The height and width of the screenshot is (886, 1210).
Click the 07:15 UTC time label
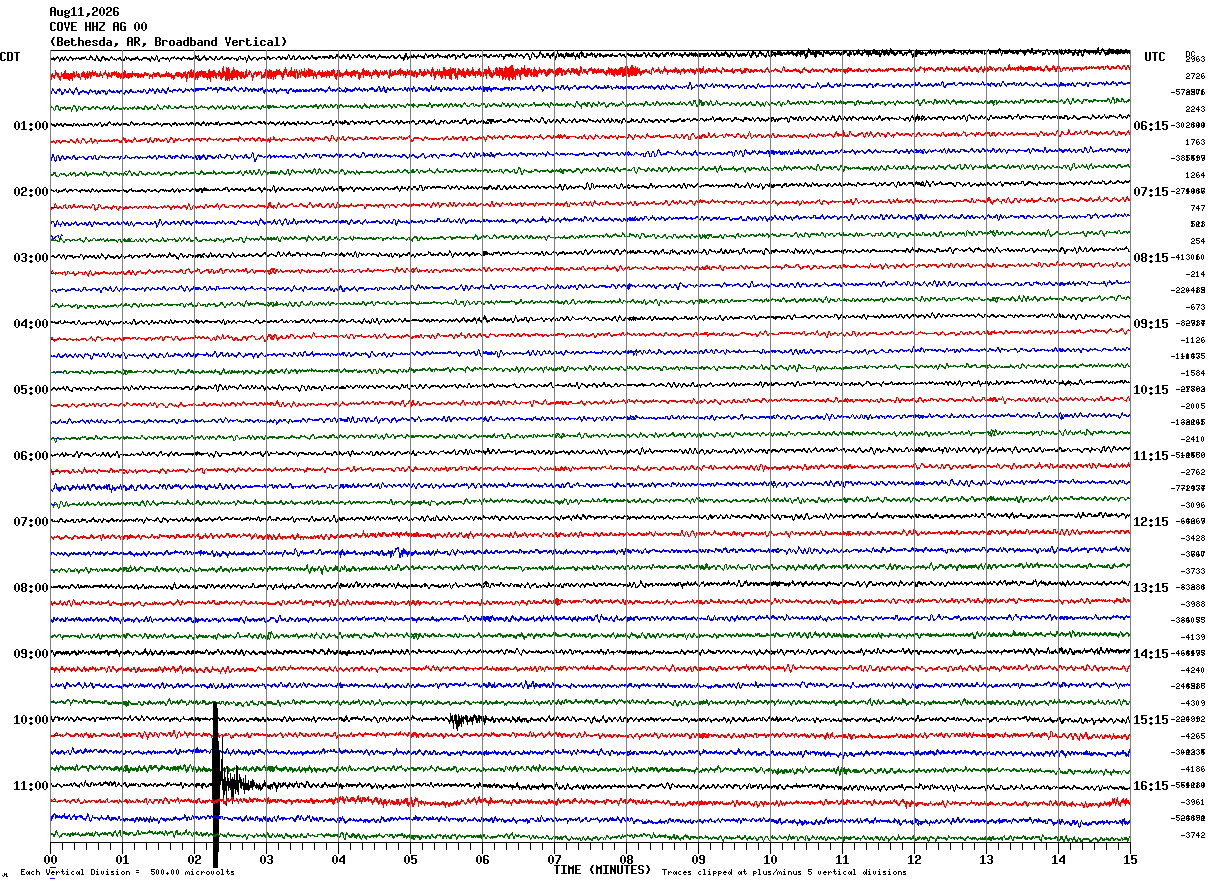pyautogui.click(x=1152, y=192)
